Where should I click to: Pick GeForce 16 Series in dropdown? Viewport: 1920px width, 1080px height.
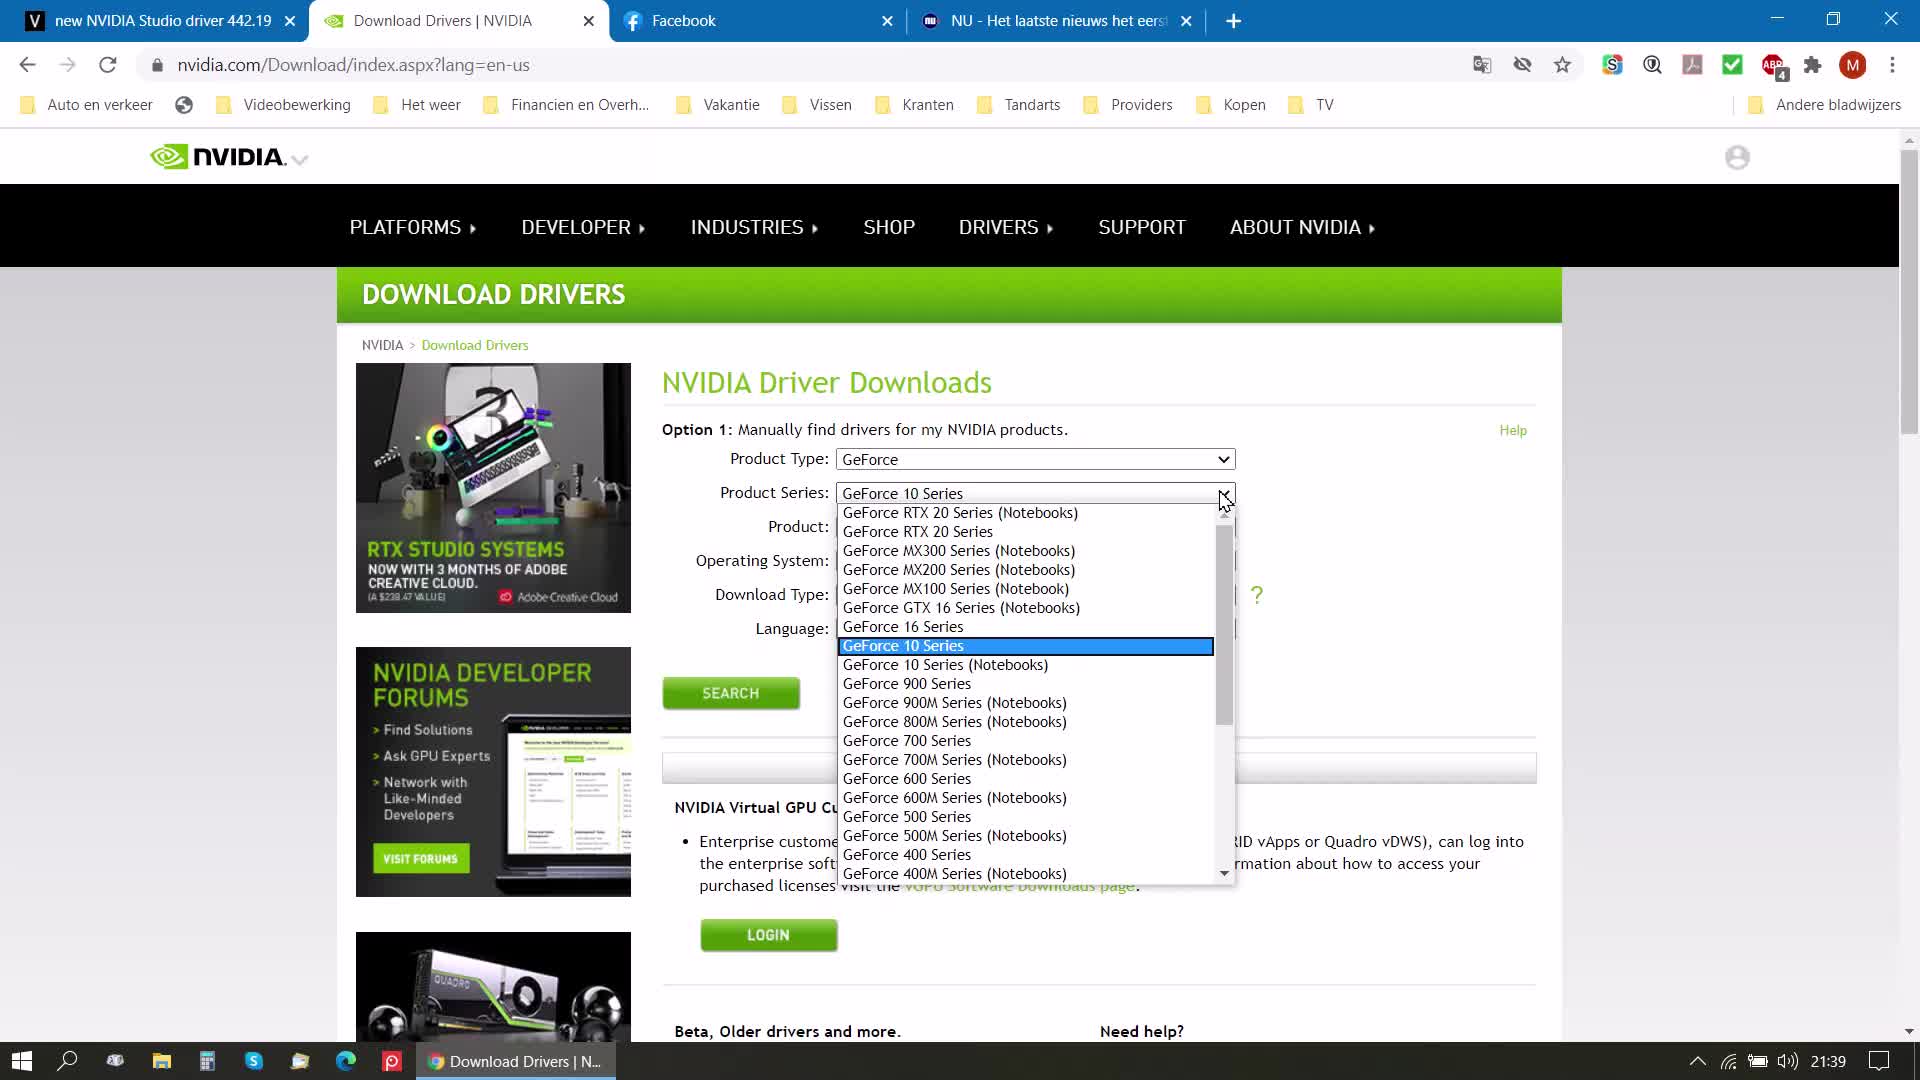tap(902, 627)
